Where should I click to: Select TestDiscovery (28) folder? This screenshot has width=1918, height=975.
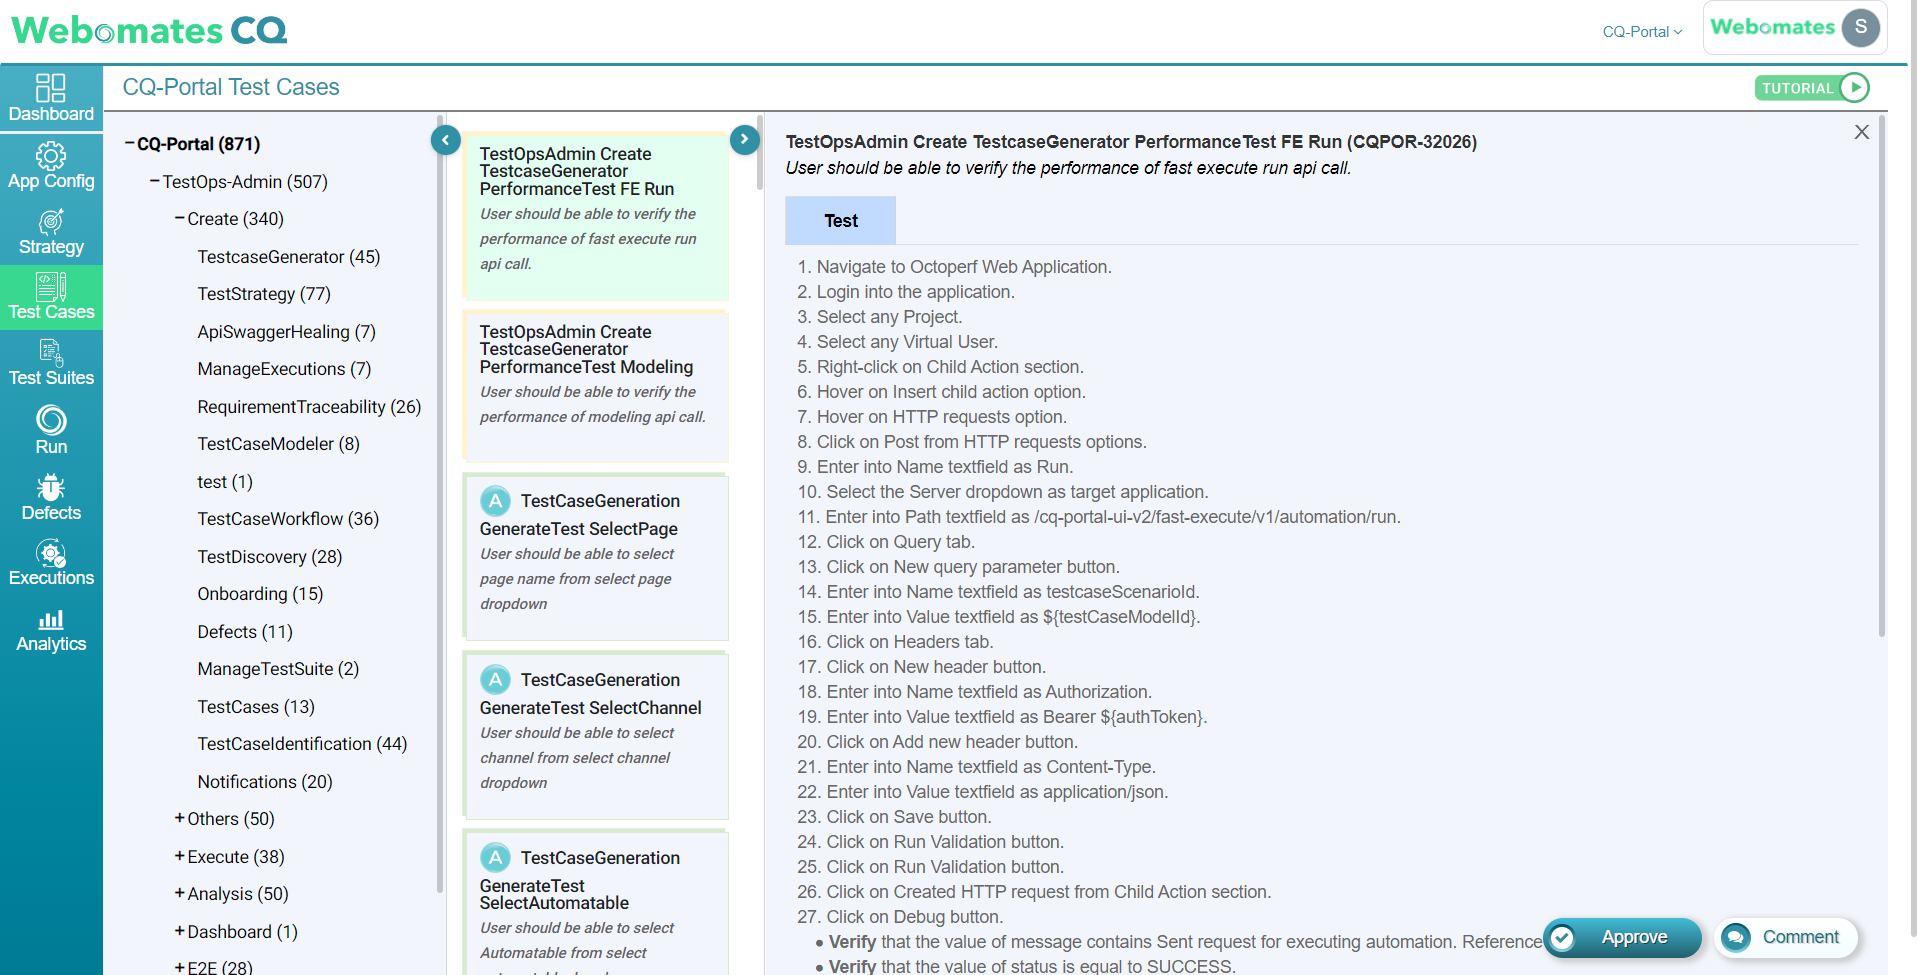point(270,557)
